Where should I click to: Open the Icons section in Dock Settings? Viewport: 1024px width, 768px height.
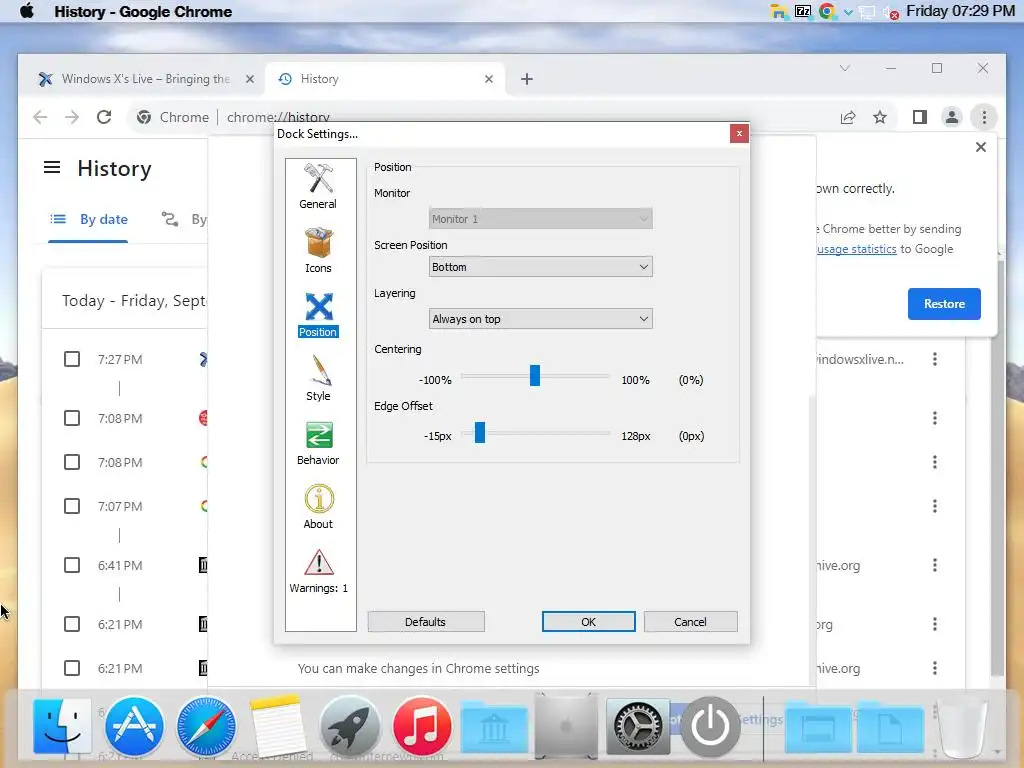coord(318,251)
